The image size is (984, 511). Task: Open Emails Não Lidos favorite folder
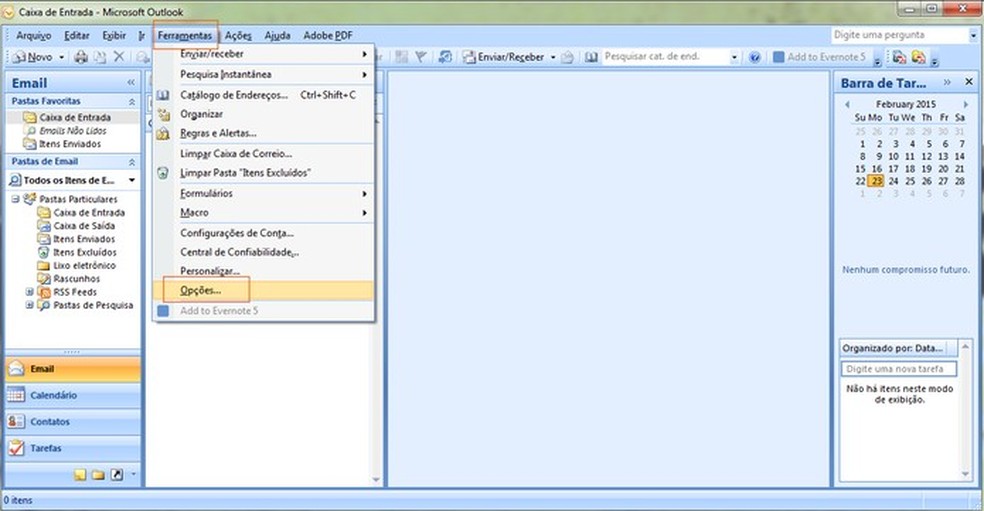pyautogui.click(x=66, y=131)
